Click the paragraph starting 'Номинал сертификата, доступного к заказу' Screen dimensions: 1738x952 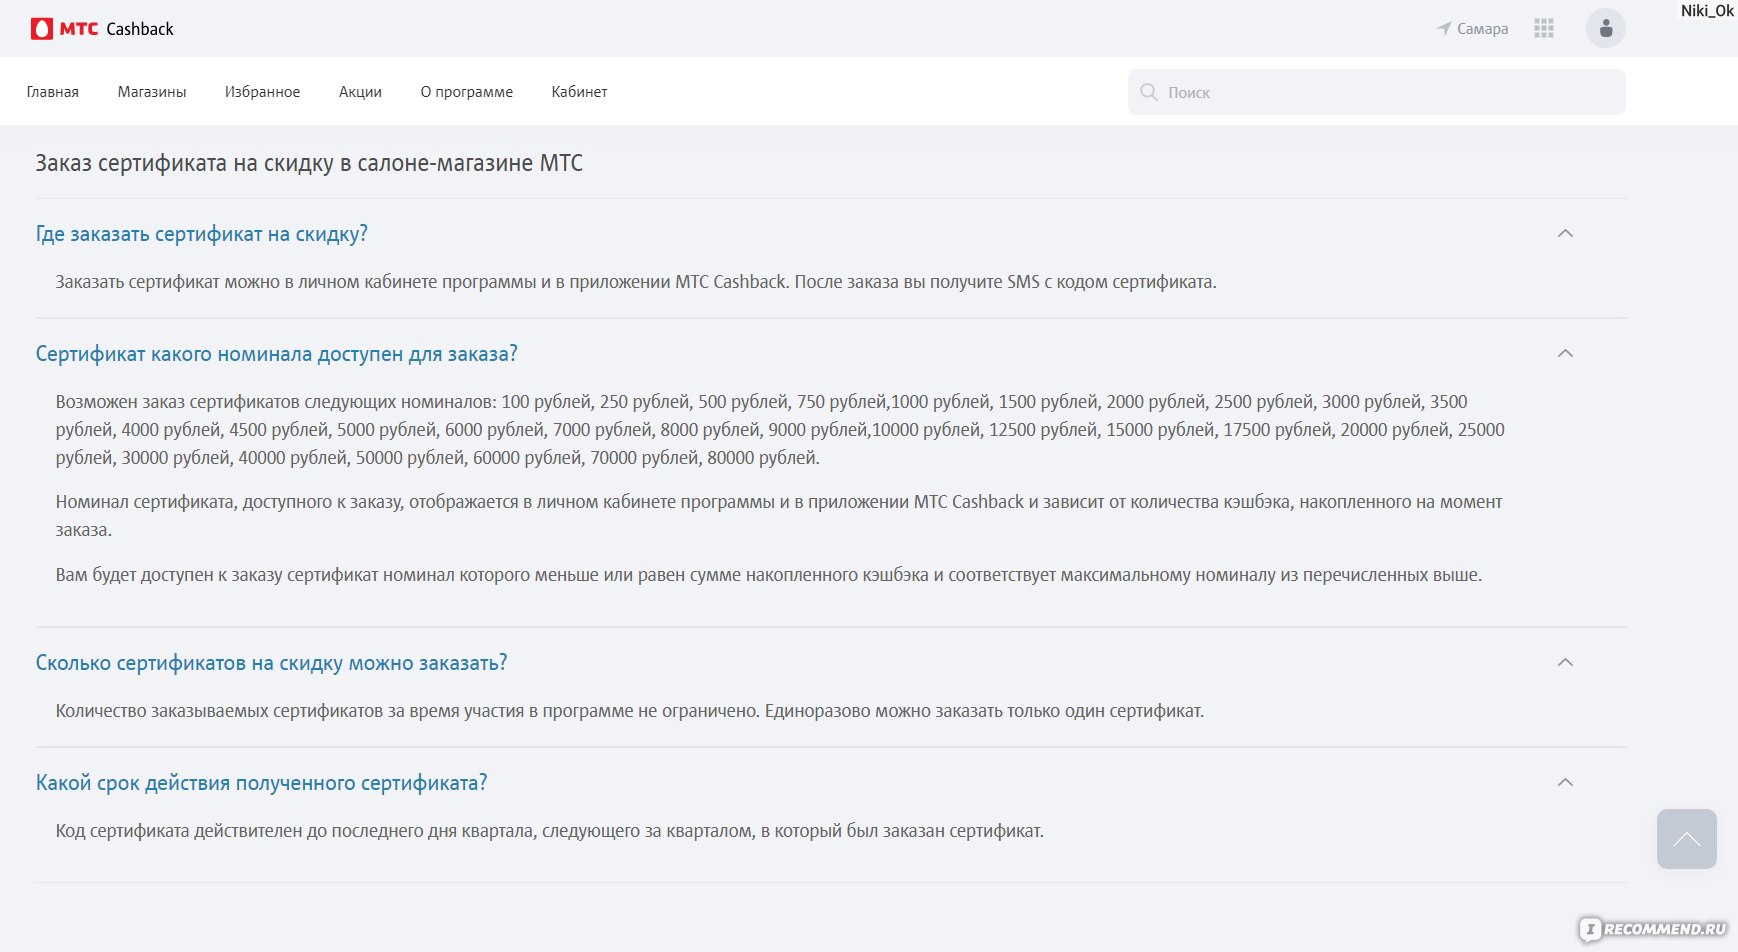point(779,516)
